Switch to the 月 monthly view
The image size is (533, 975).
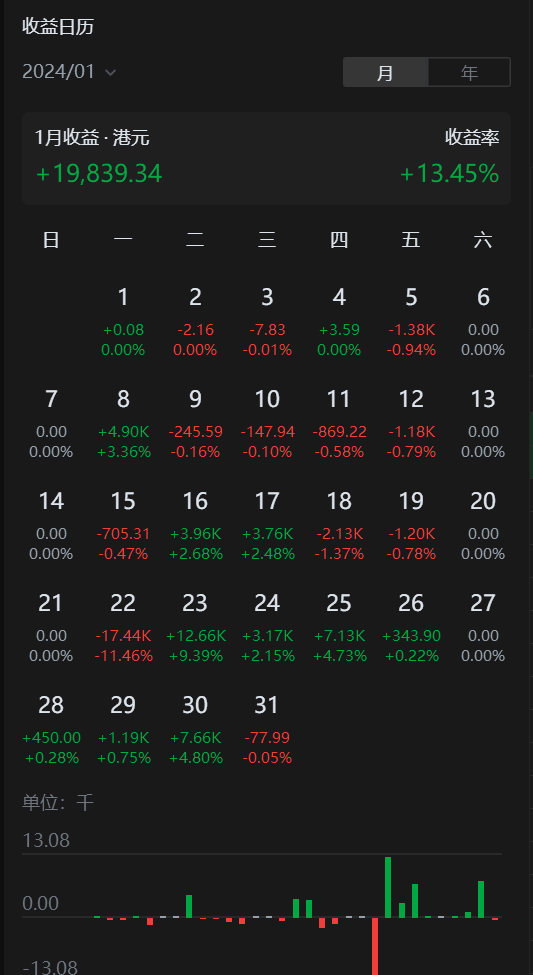click(x=386, y=72)
